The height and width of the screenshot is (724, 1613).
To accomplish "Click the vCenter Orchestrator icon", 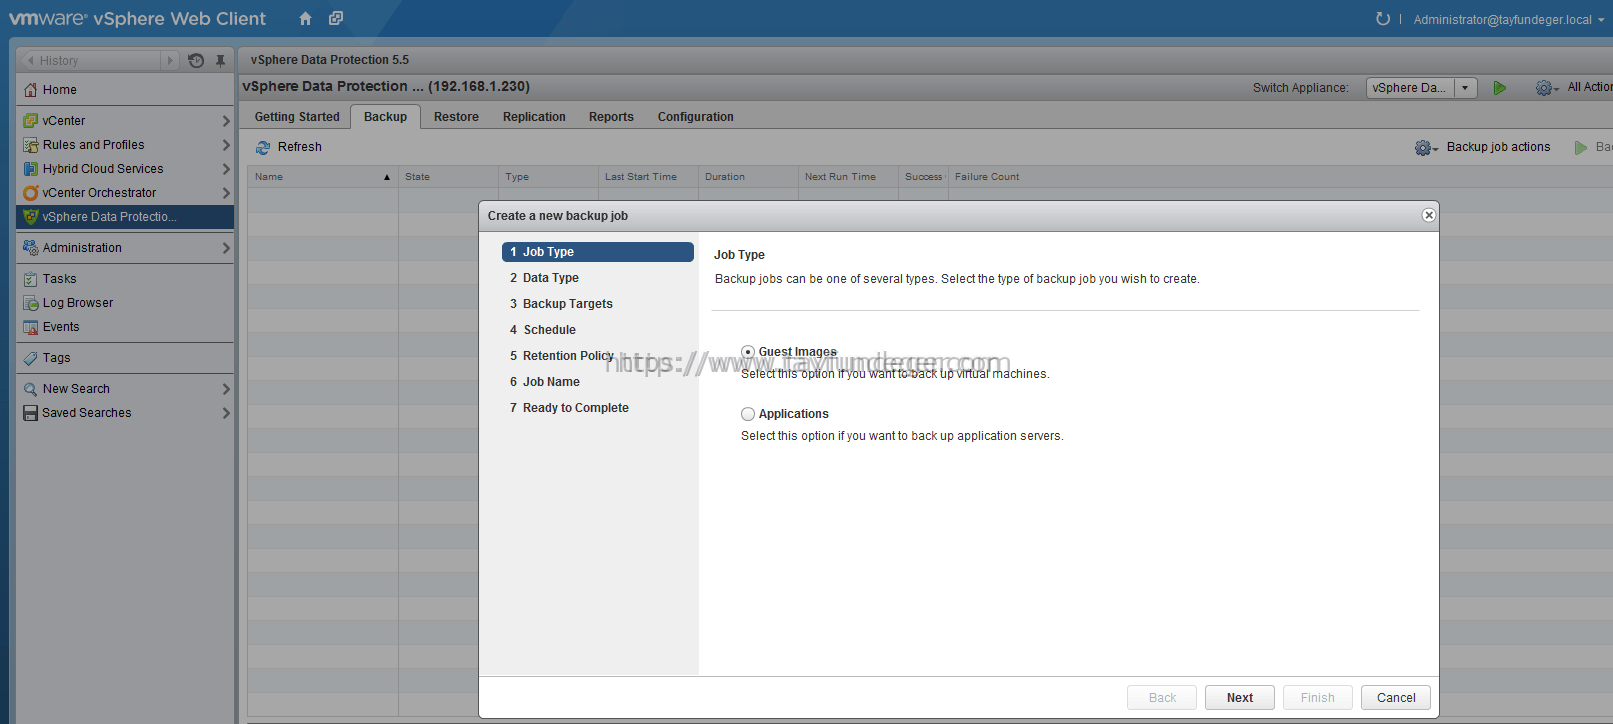I will tap(31, 193).
